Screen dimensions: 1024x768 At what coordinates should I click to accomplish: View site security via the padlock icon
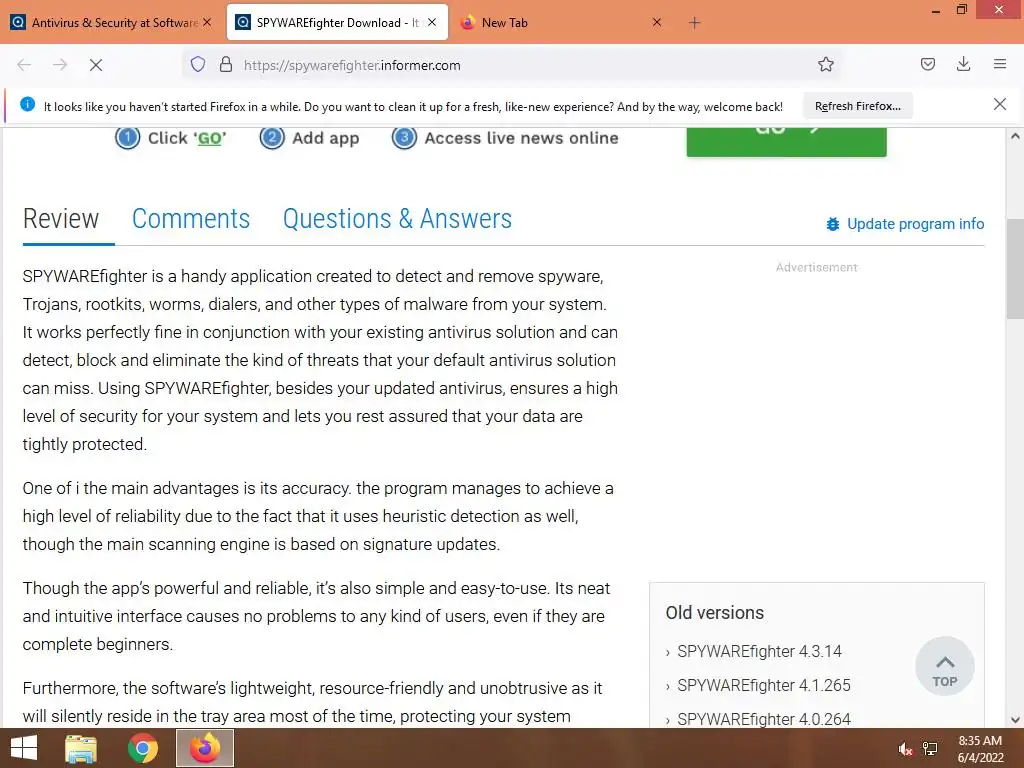coord(226,64)
